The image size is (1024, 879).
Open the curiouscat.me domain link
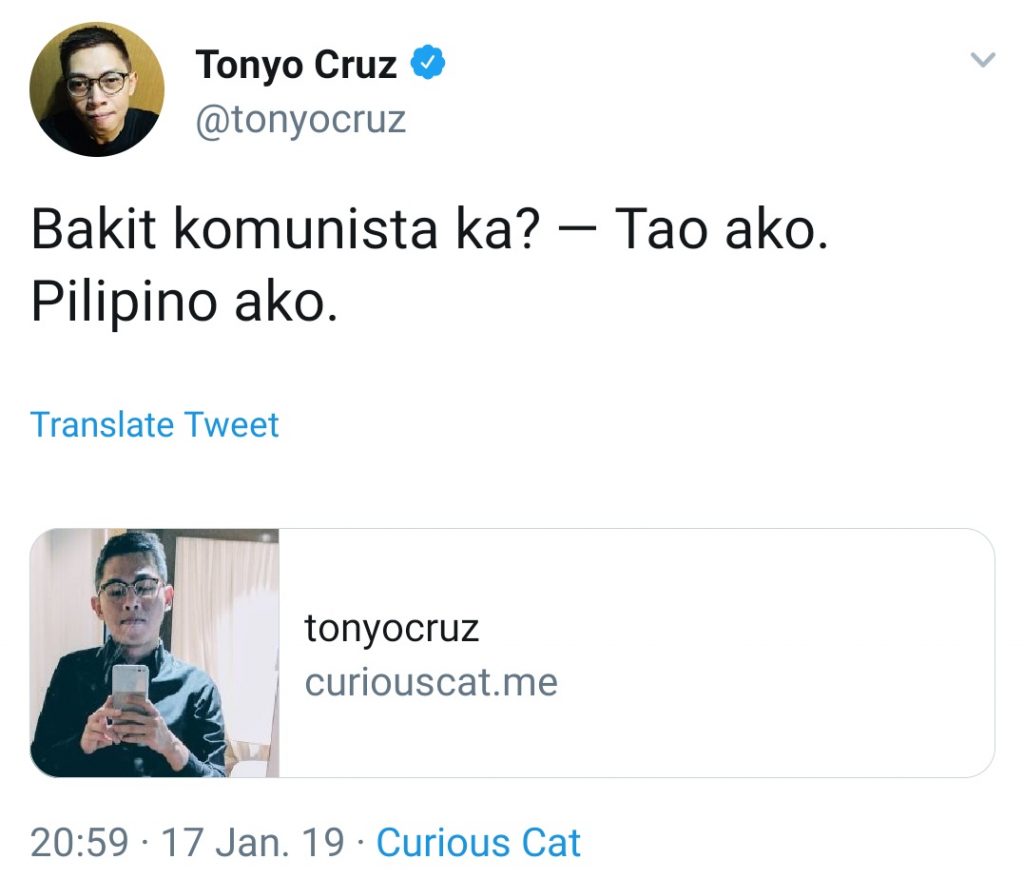point(431,683)
